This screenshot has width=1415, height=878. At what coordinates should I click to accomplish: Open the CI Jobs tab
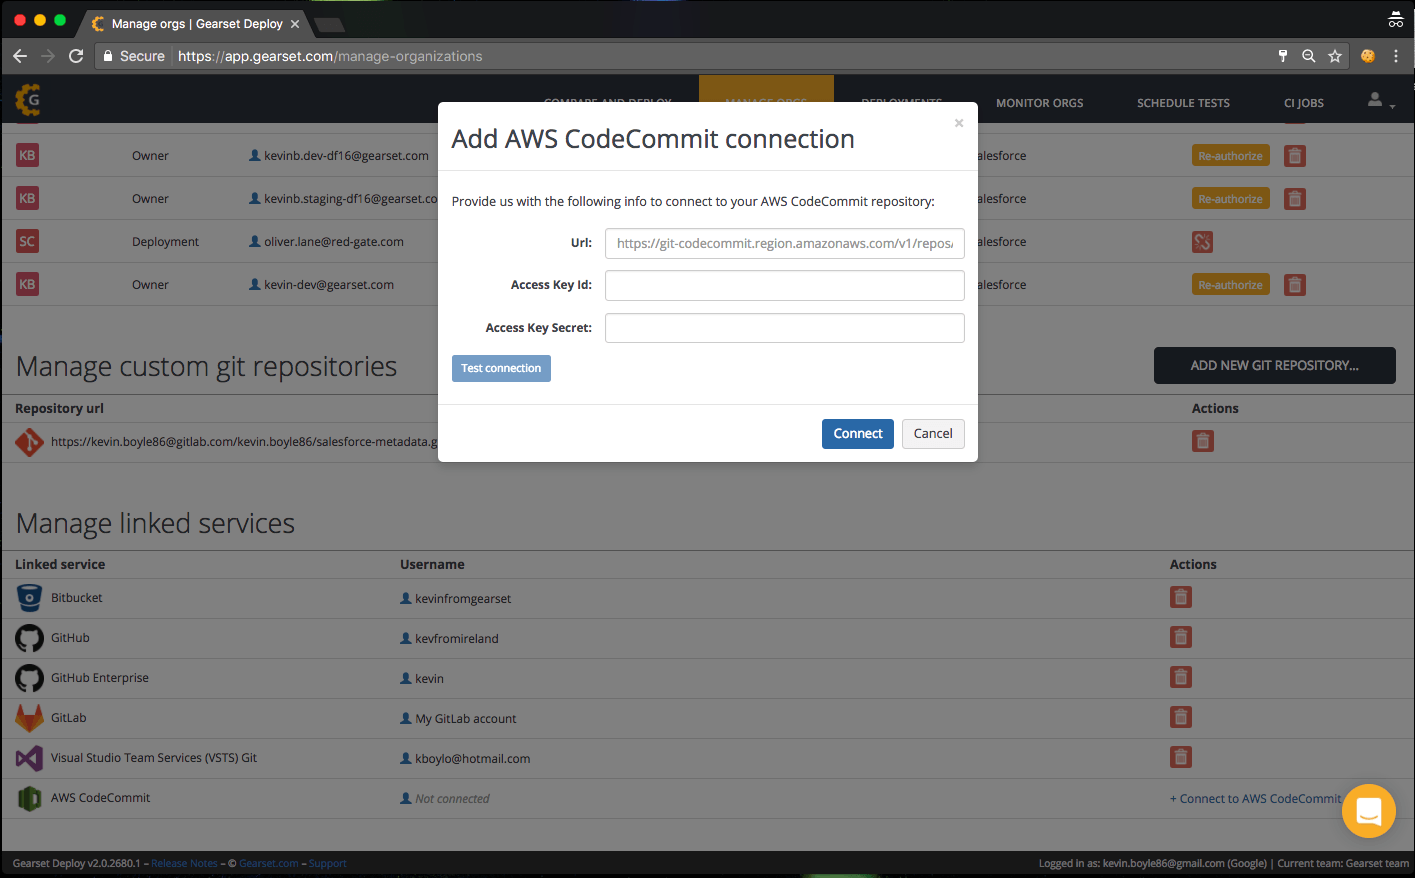[1304, 103]
